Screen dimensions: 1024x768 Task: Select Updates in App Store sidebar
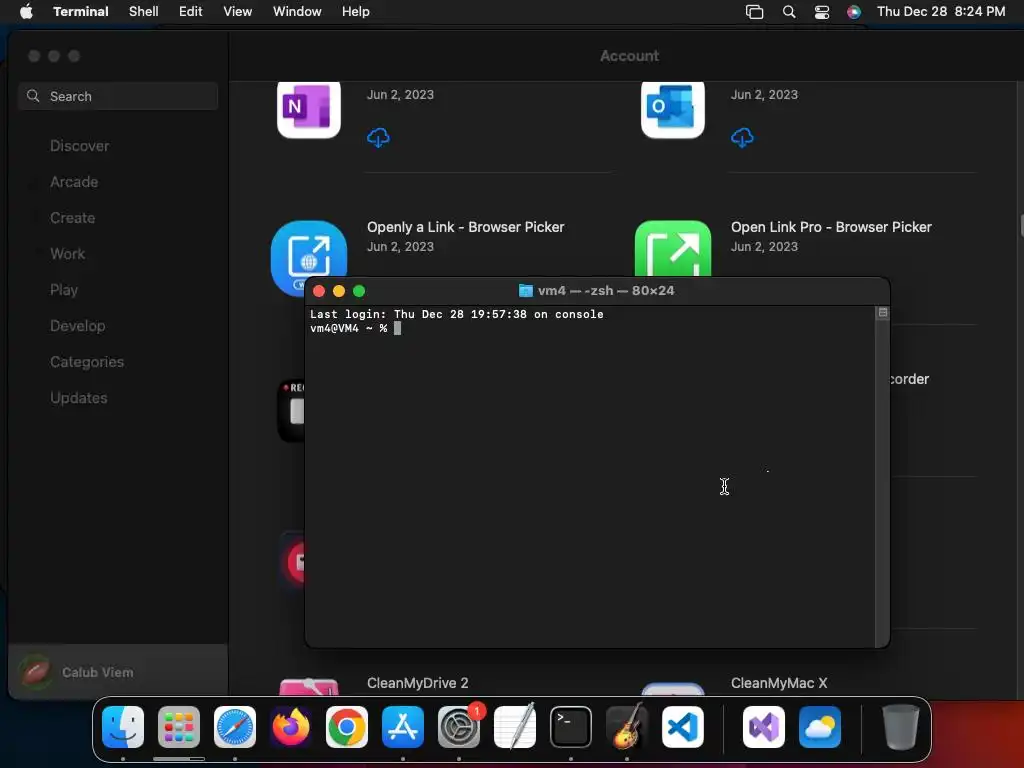(78, 398)
